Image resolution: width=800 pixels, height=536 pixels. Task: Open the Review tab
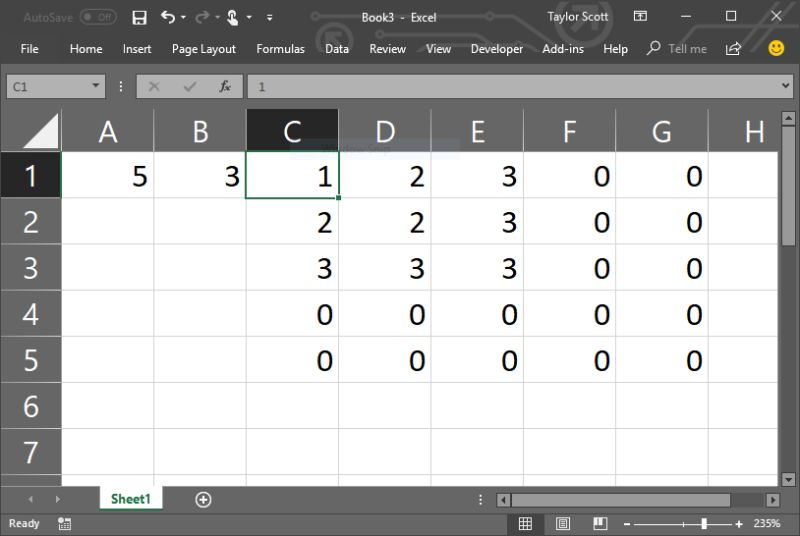coord(387,48)
